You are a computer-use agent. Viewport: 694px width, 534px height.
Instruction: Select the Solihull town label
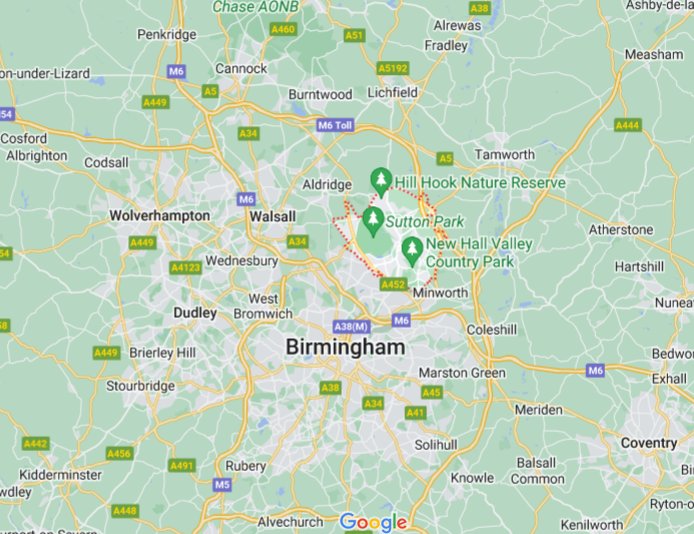point(436,445)
